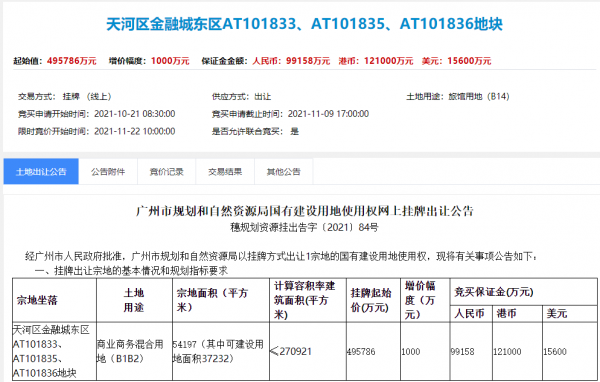Click the USD deposit 15600万元
This screenshot has width=600, height=382.
469,61
